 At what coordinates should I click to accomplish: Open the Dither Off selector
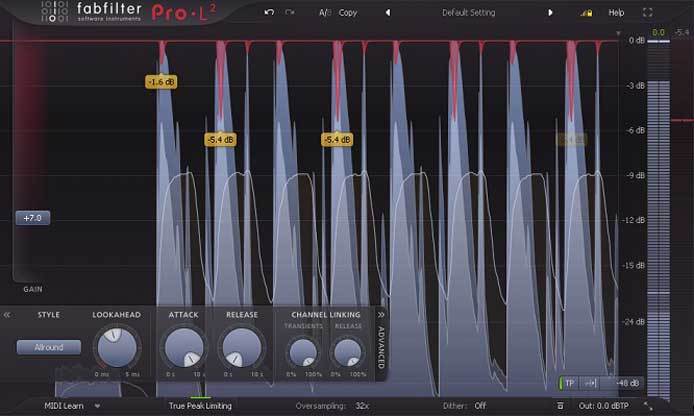tap(465, 405)
